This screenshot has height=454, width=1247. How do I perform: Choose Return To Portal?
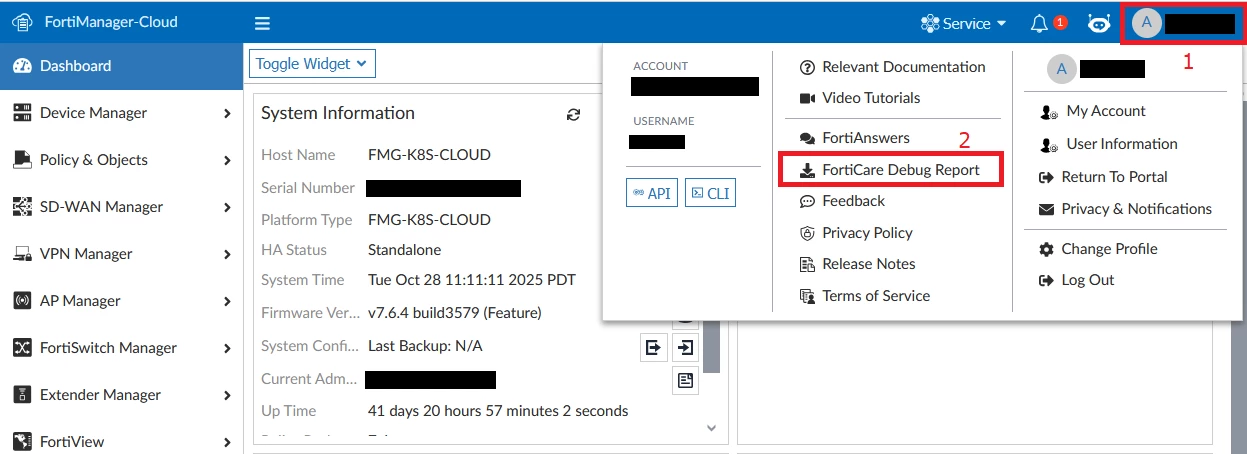(x=1103, y=177)
